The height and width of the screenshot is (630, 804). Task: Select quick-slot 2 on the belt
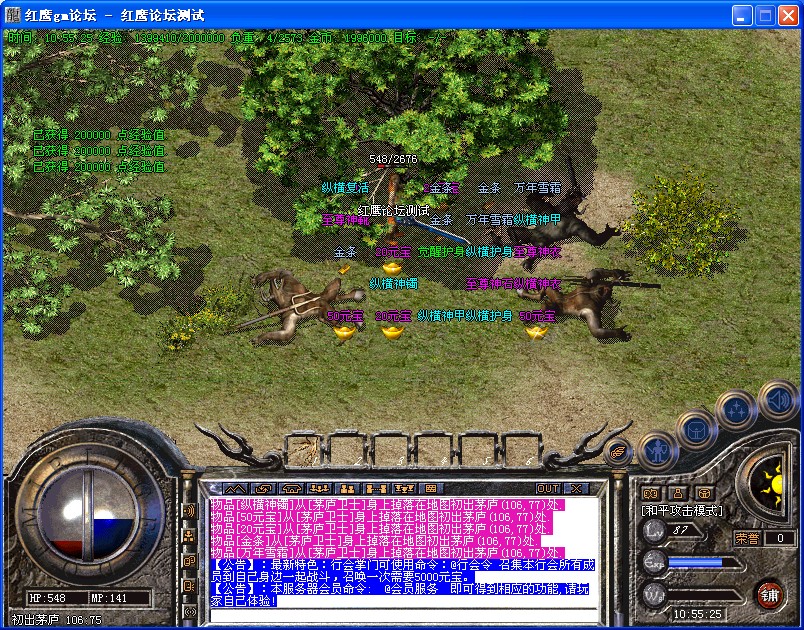point(348,451)
